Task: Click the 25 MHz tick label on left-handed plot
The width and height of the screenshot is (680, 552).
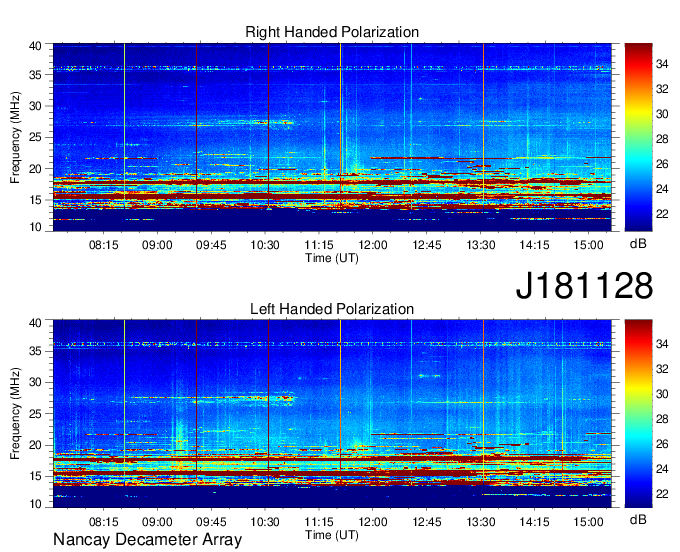Action: (35, 414)
